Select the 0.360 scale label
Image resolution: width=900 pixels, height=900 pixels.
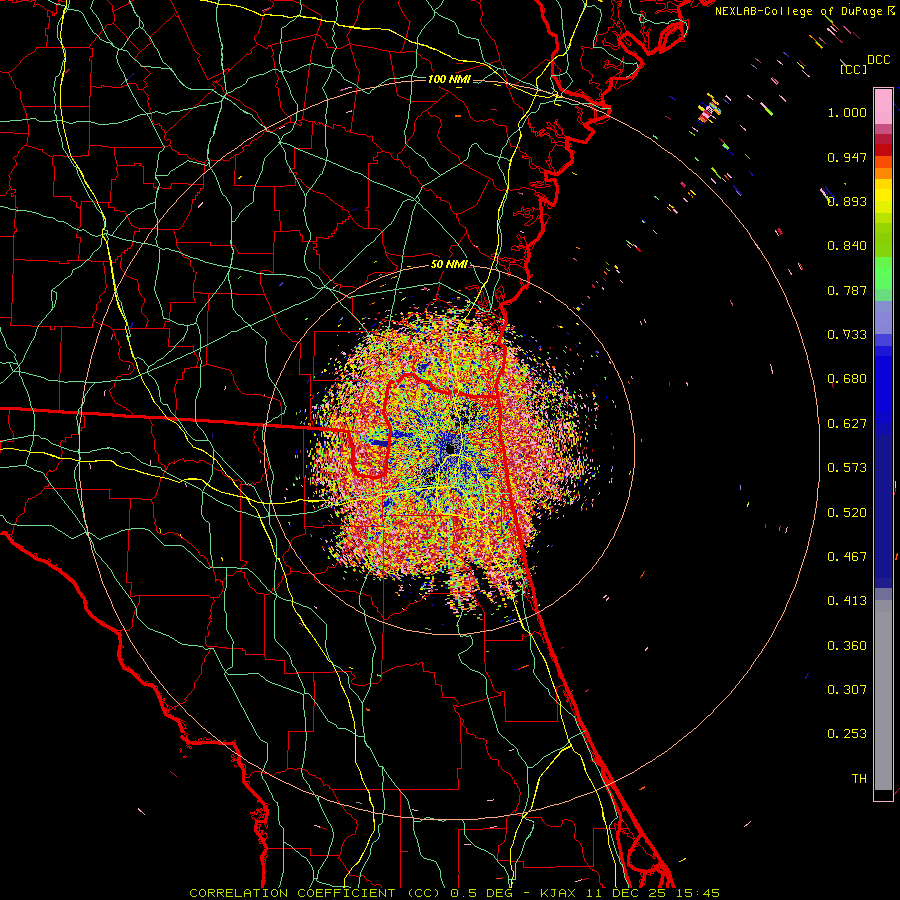coord(847,646)
